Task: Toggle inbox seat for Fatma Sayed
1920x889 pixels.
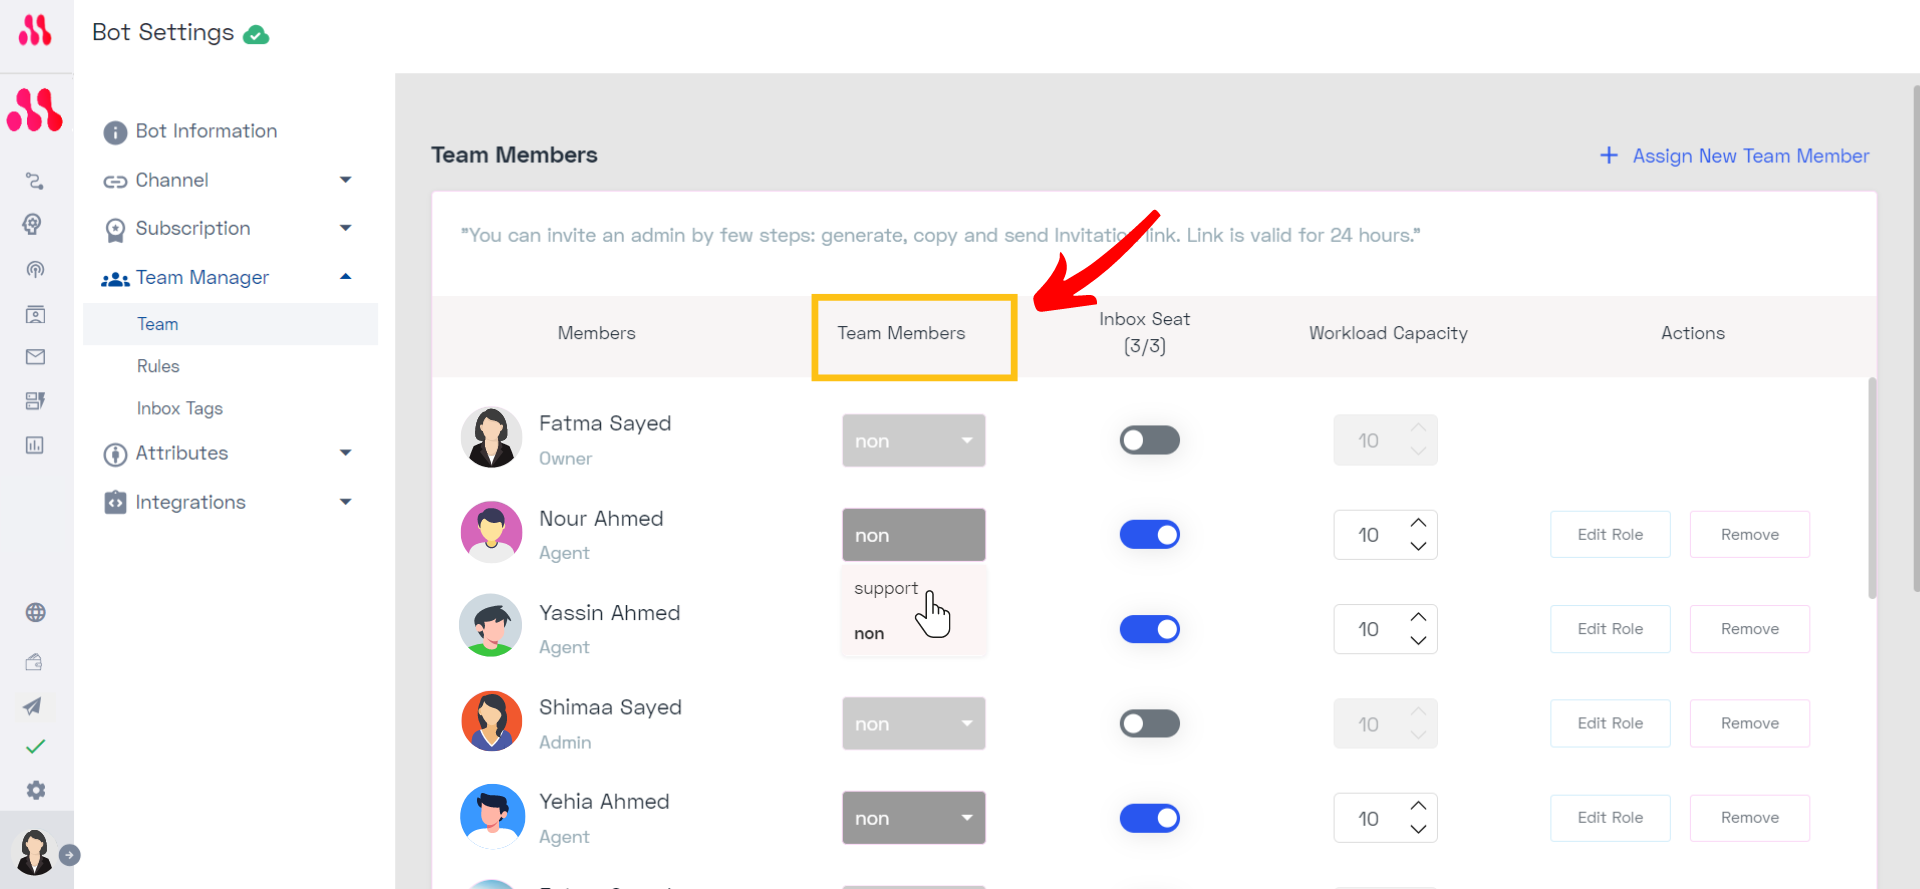Action: pyautogui.click(x=1149, y=440)
